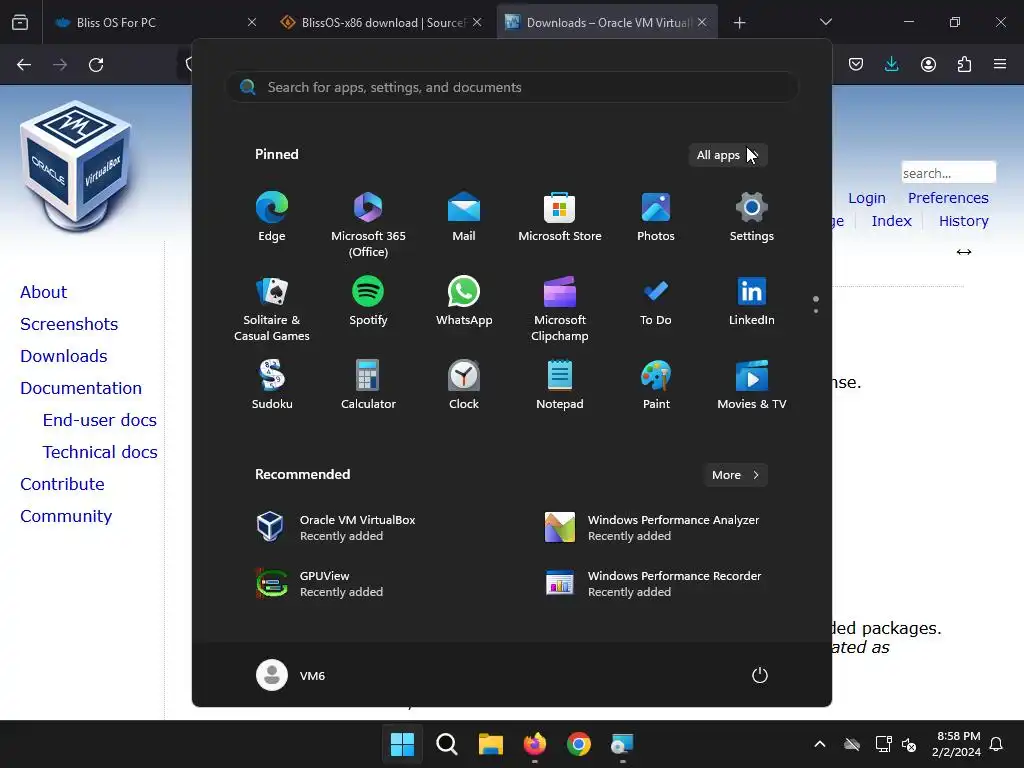
Task: Launch the Sudoku game
Action: point(272,384)
